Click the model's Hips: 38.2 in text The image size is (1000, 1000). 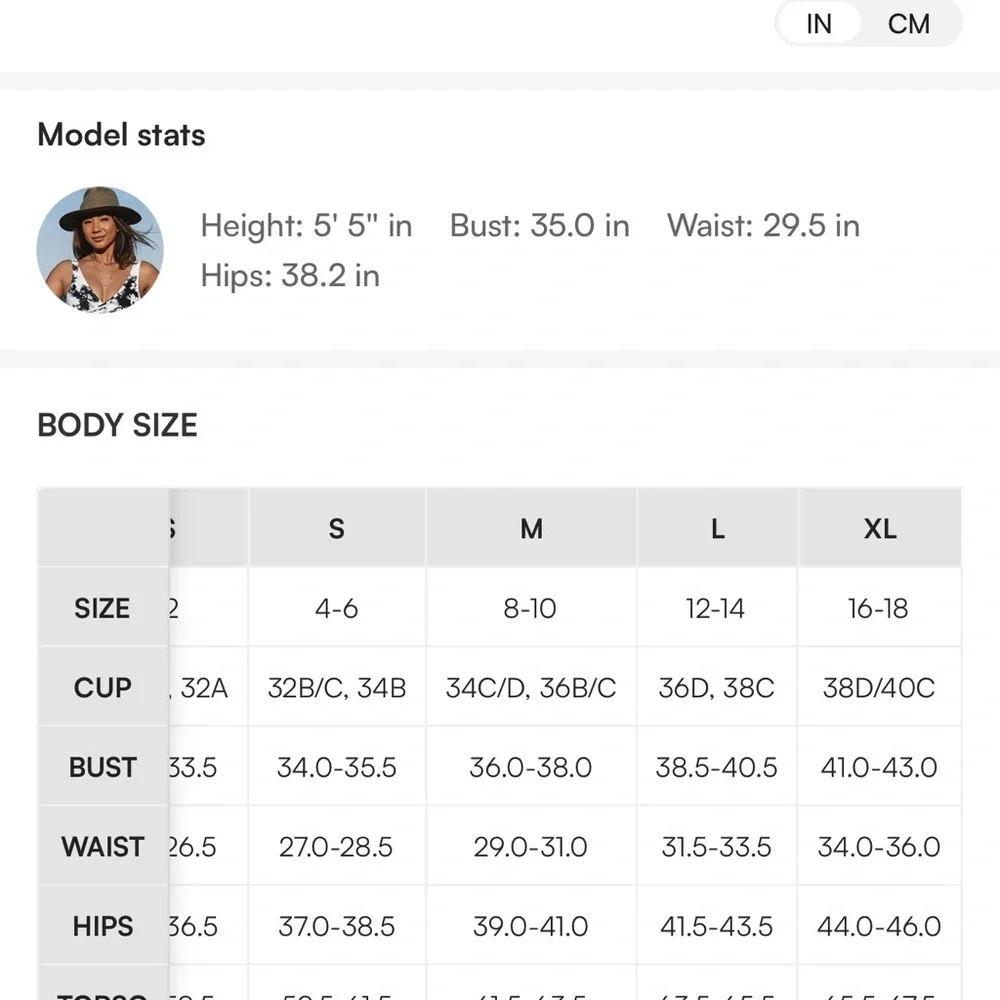click(x=290, y=275)
